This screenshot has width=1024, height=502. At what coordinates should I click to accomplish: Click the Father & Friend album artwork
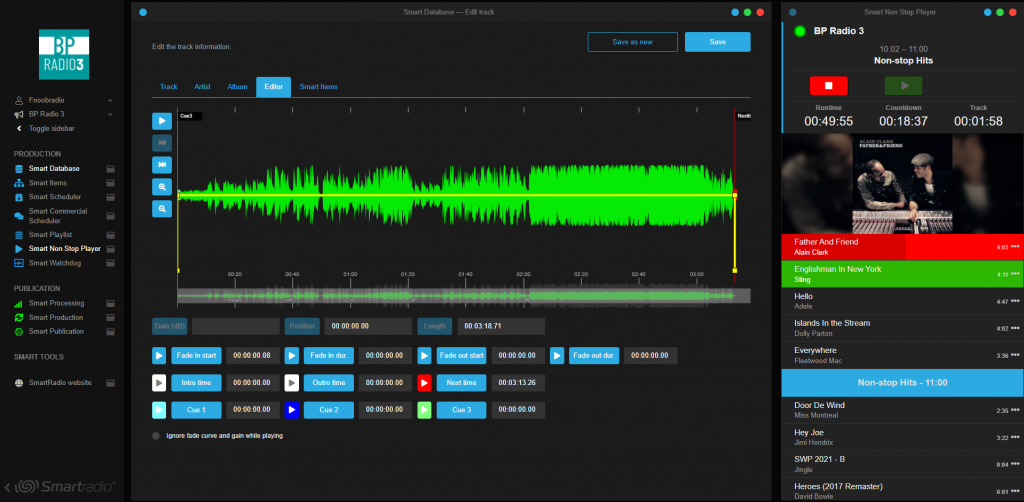[x=903, y=183]
